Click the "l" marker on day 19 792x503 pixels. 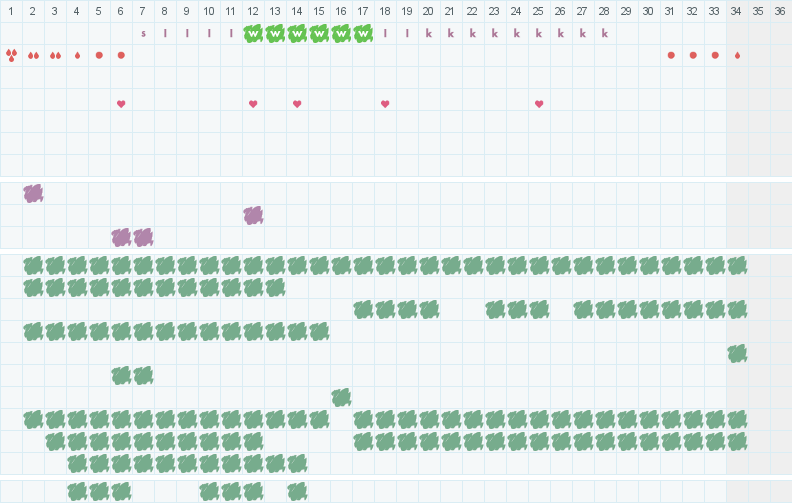pos(407,33)
